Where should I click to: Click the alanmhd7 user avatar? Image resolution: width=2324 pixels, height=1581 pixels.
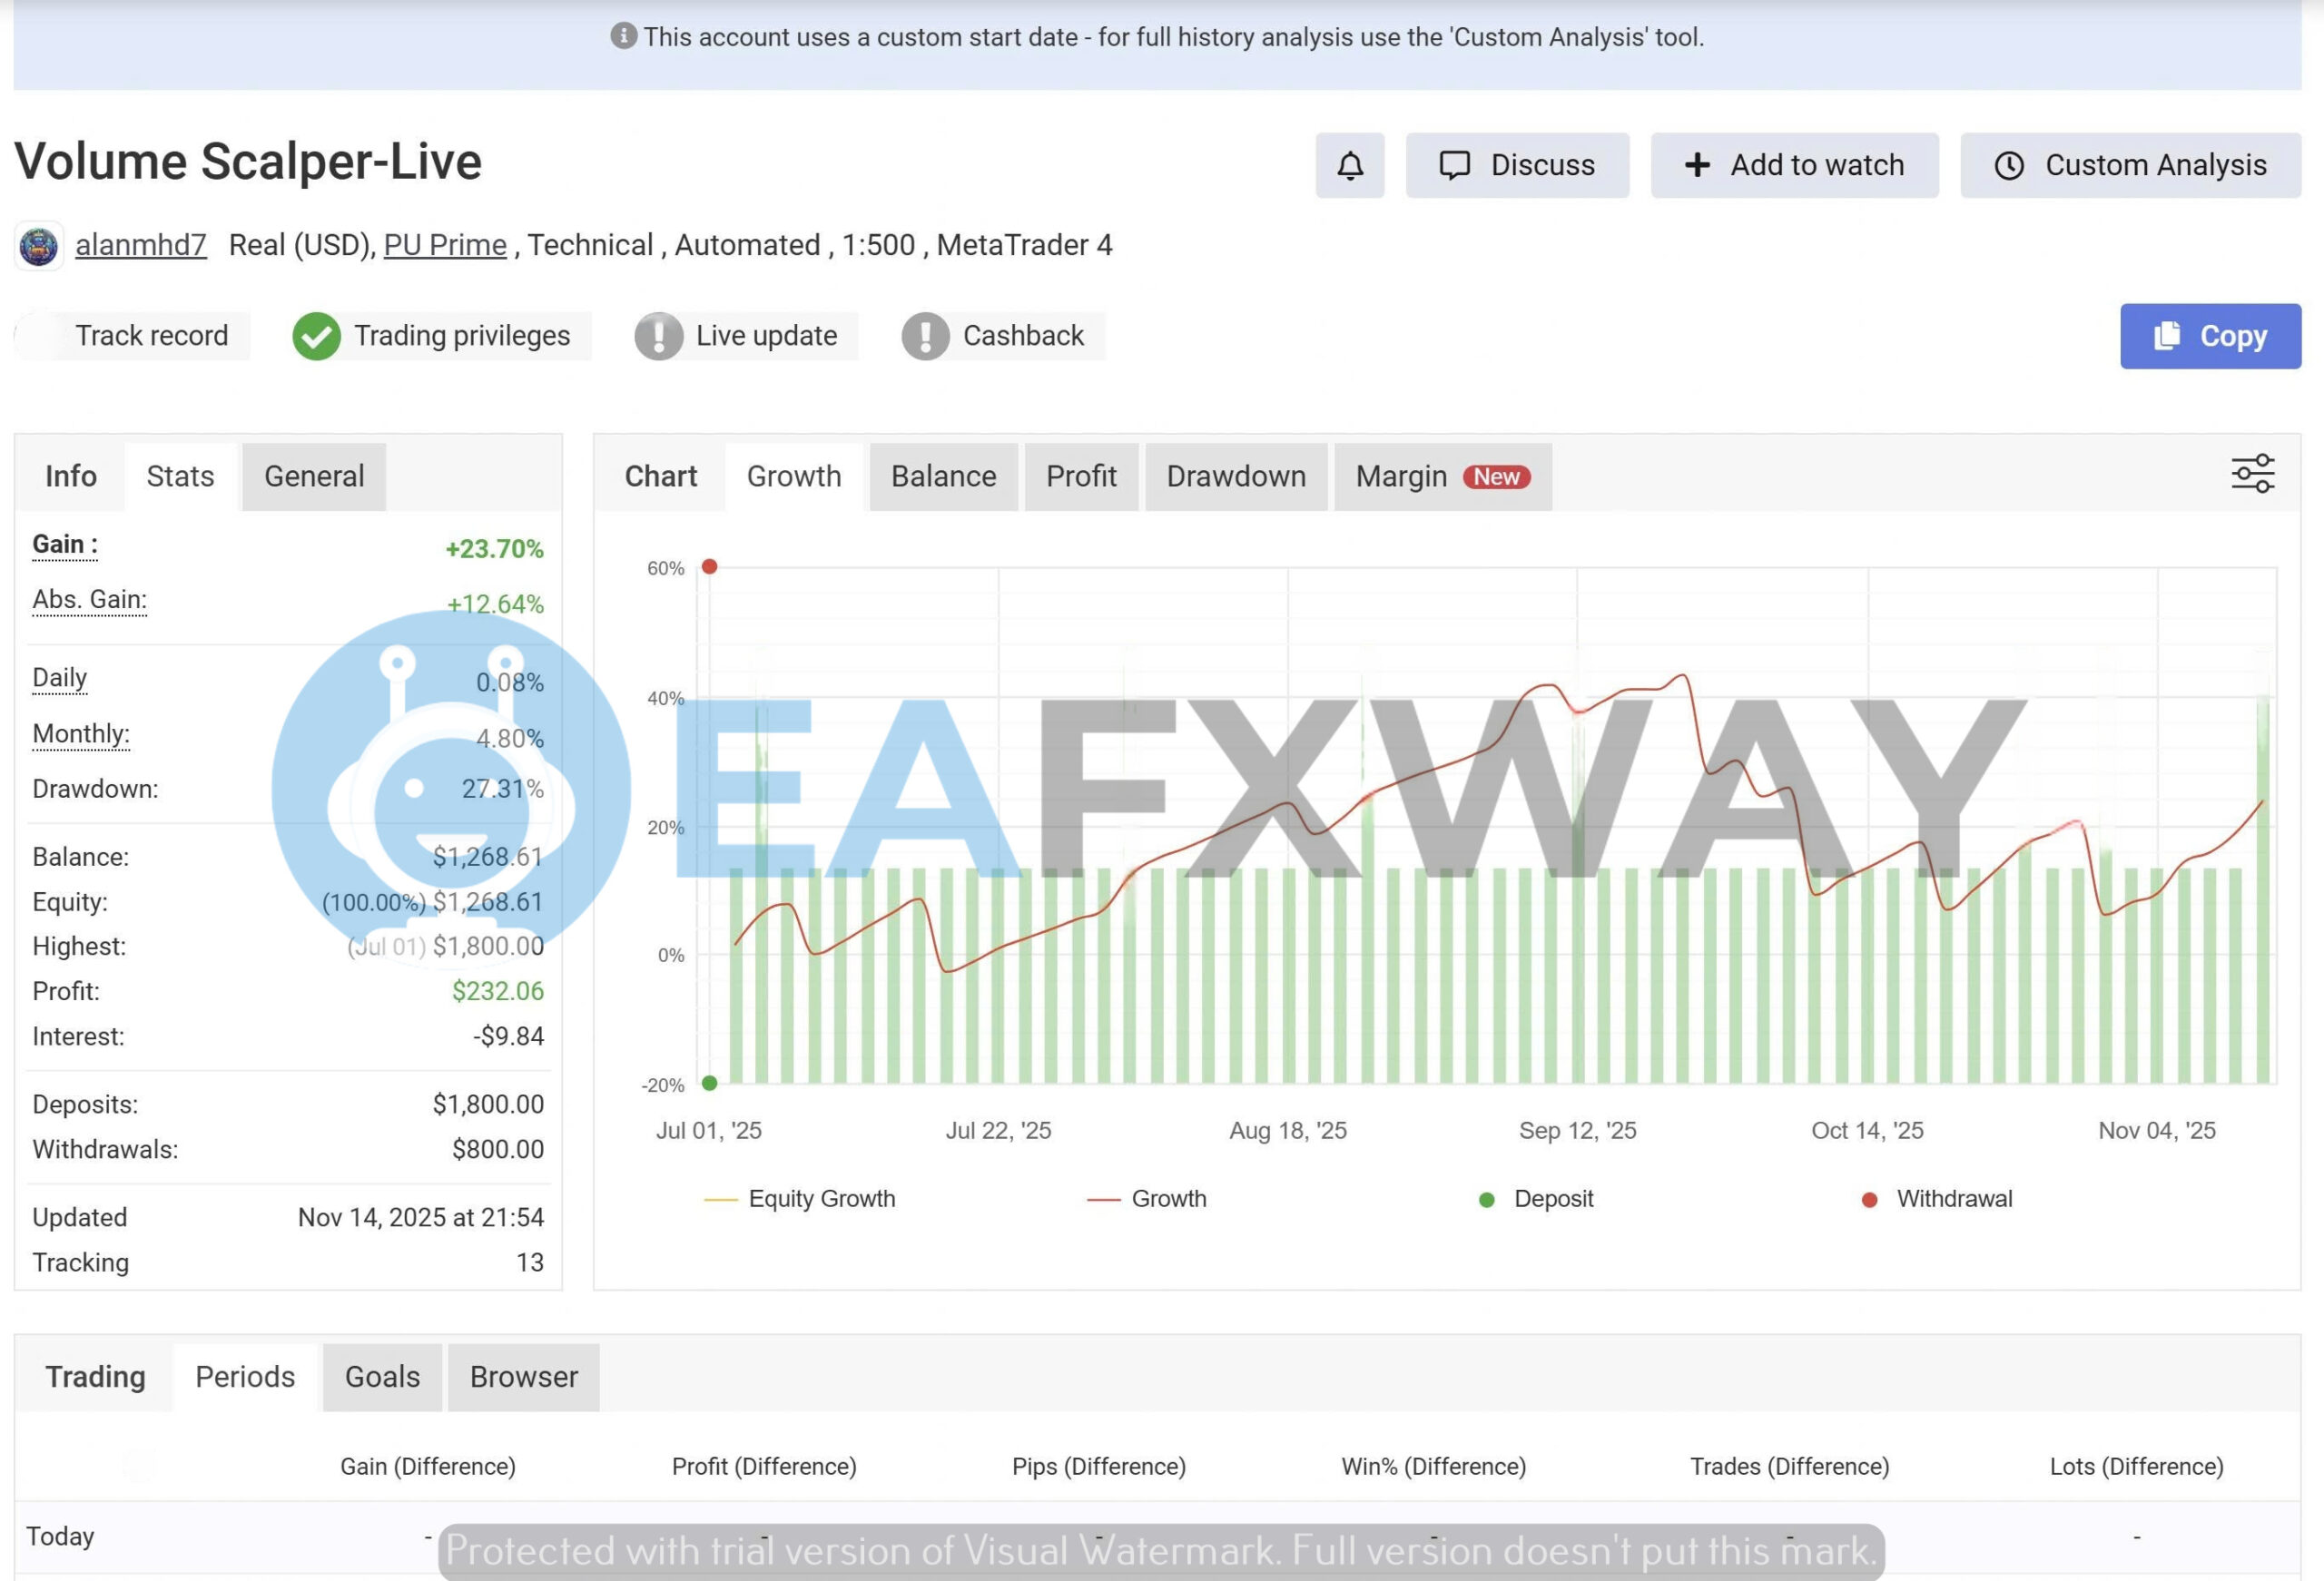39,246
